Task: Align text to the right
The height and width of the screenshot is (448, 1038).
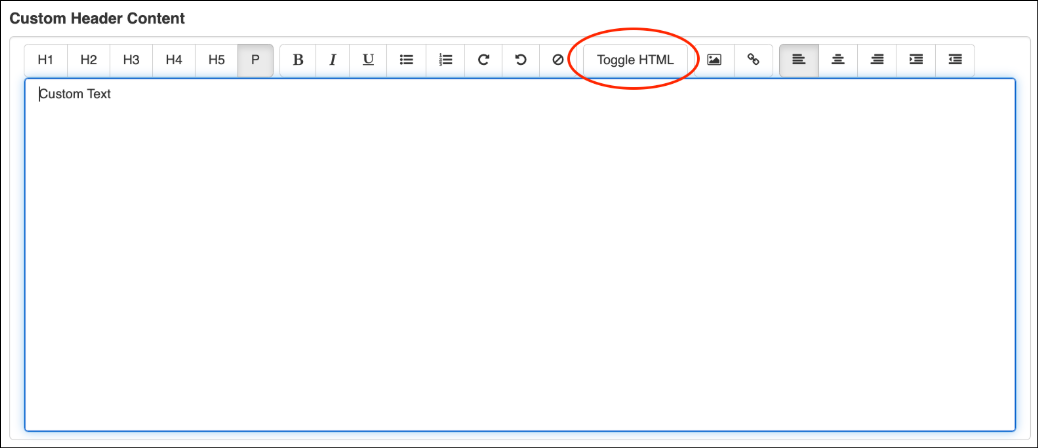Action: [877, 60]
